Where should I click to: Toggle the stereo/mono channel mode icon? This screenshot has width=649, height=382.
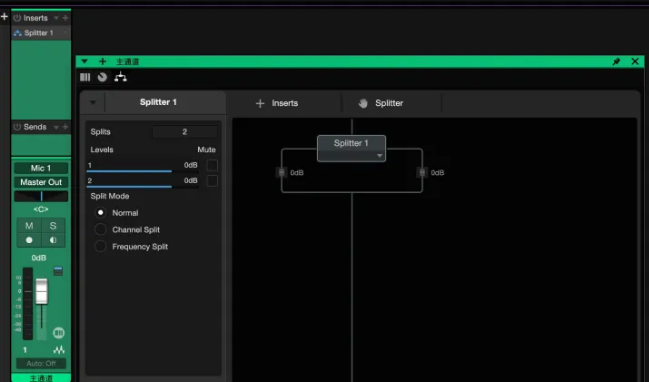click(59, 332)
